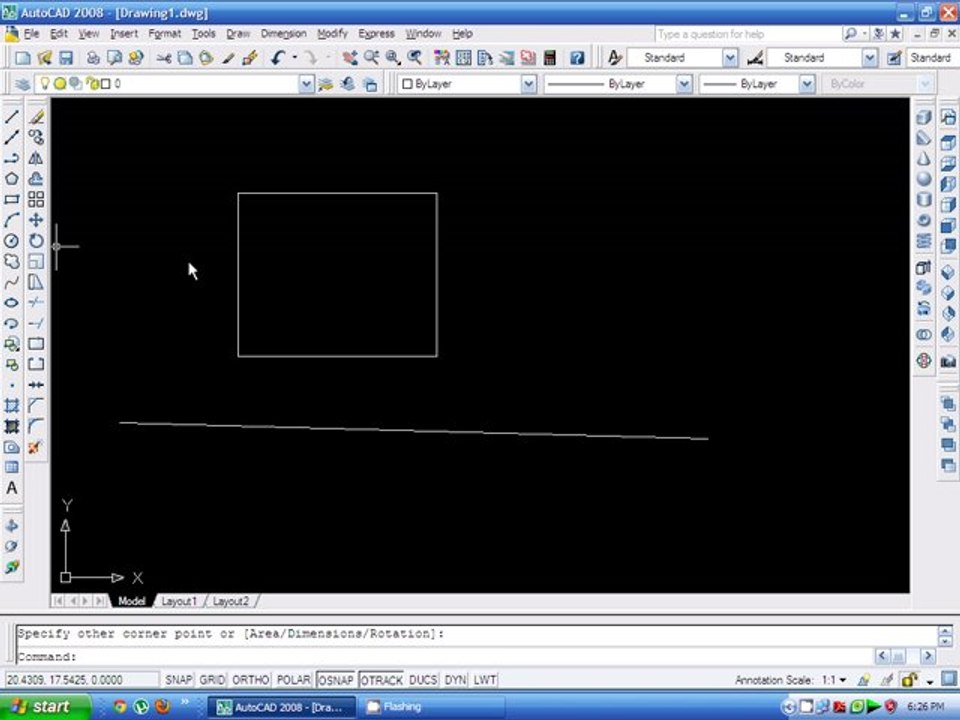960x720 pixels.
Task: Select the Rotate modify tool
Action: (36, 241)
